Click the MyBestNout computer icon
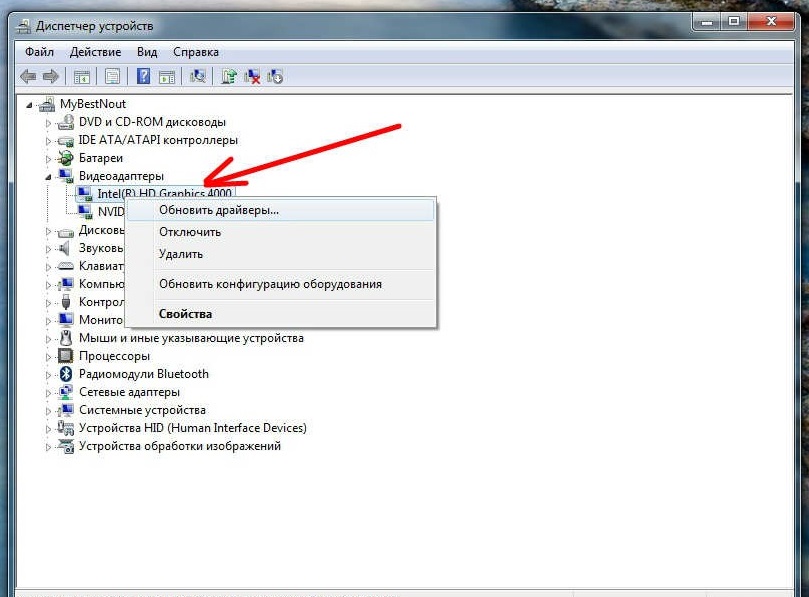This screenshot has width=809, height=597. click(47, 104)
